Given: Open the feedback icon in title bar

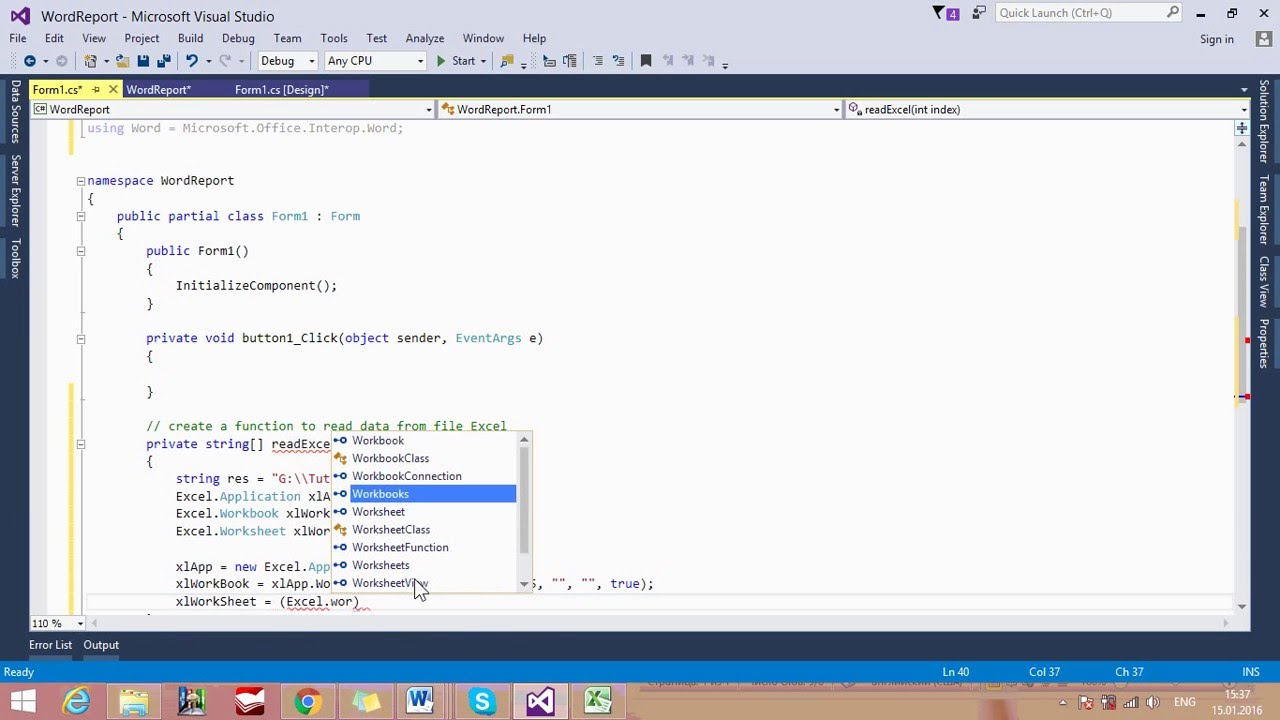Looking at the screenshot, I should click(978, 13).
